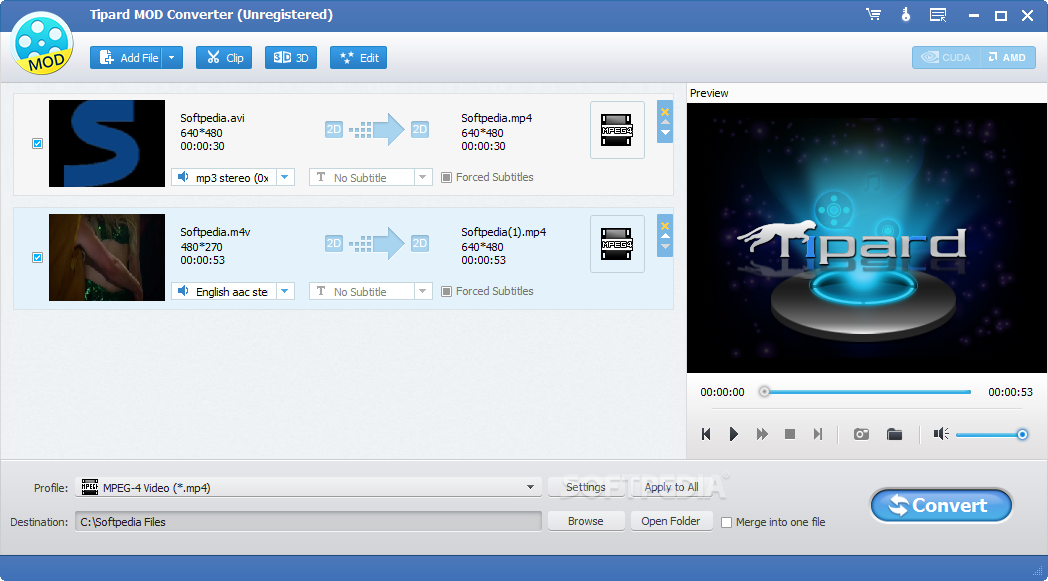Uncheck the Softpedia.avi file checkbox
The width and height of the screenshot is (1048, 581).
37,143
